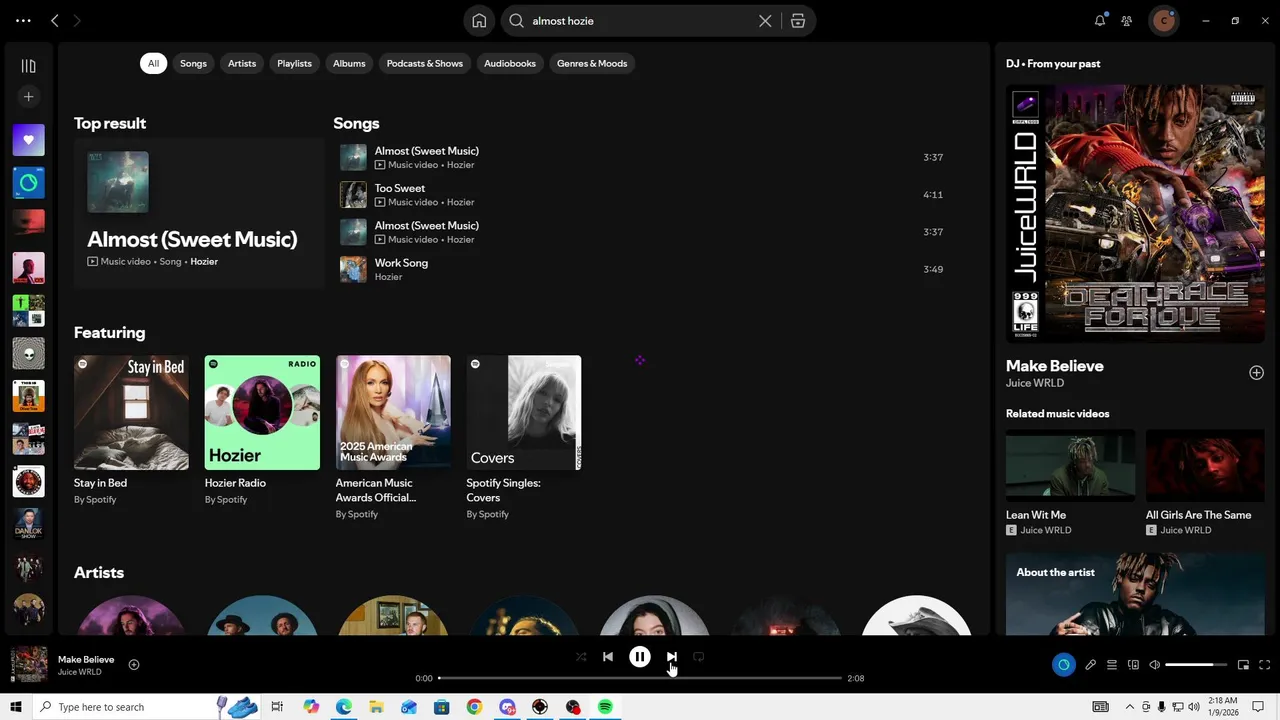1280x720 pixels.
Task: Show lyrics with microphone icon
Action: [1090, 665]
